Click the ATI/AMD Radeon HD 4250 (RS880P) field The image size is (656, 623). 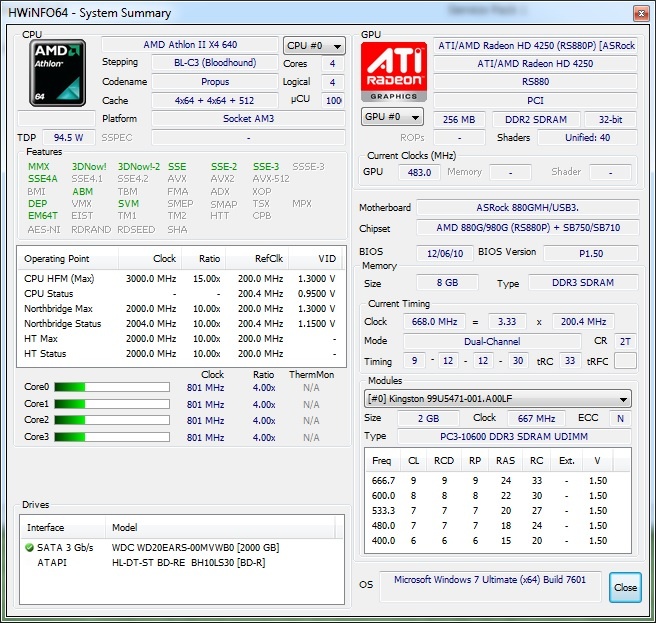pos(536,45)
